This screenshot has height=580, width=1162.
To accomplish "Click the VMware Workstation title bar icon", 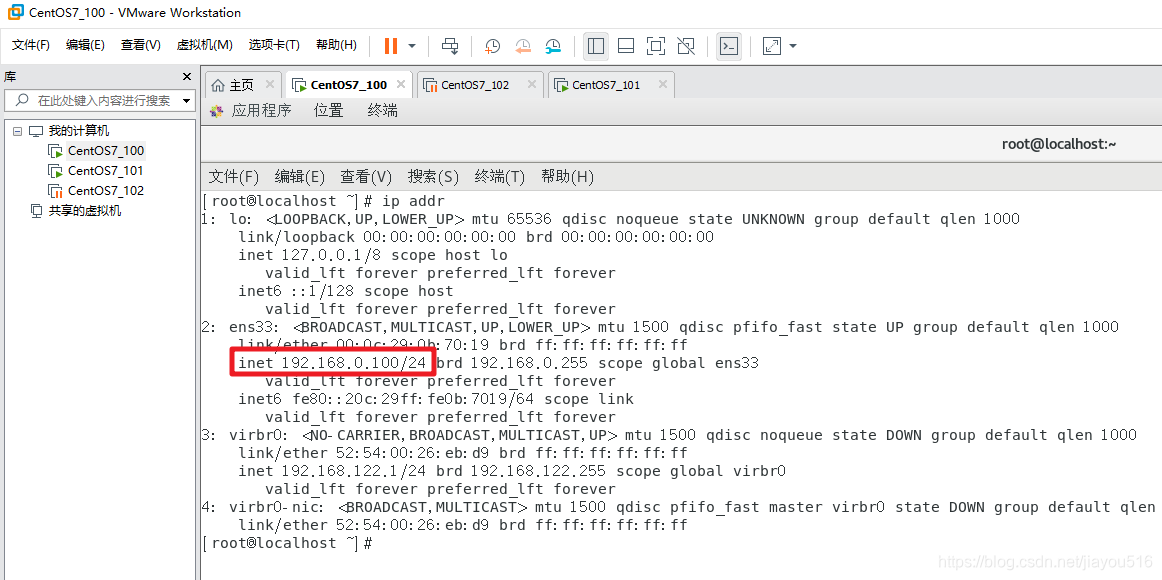I will [x=15, y=13].
